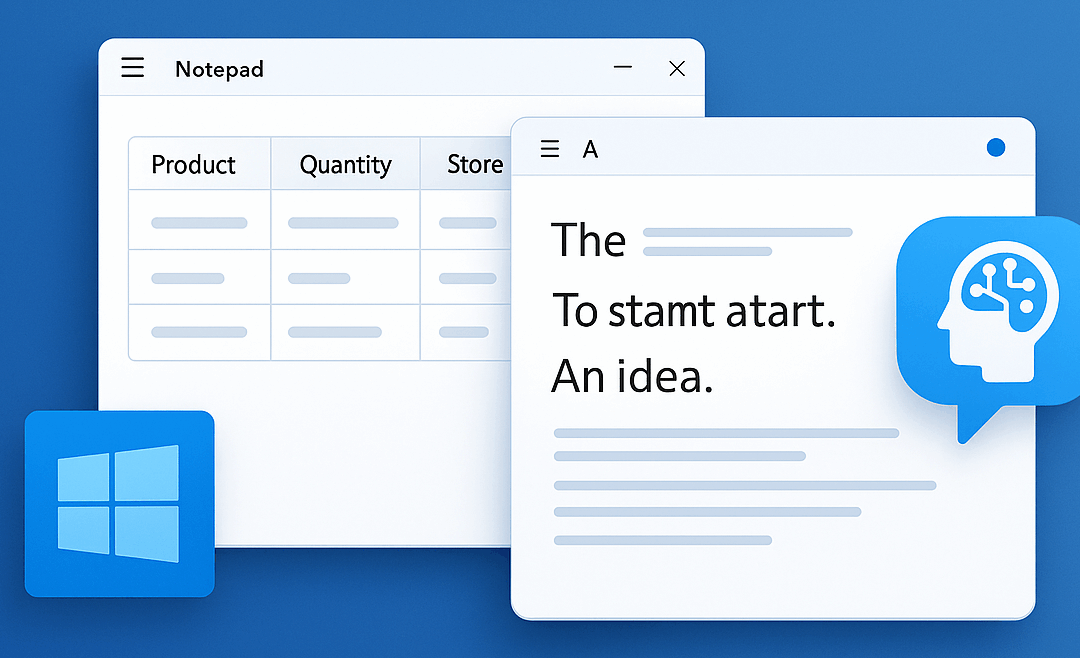
Task: Open the hamburger menu in Notepad window
Action: click(133, 68)
